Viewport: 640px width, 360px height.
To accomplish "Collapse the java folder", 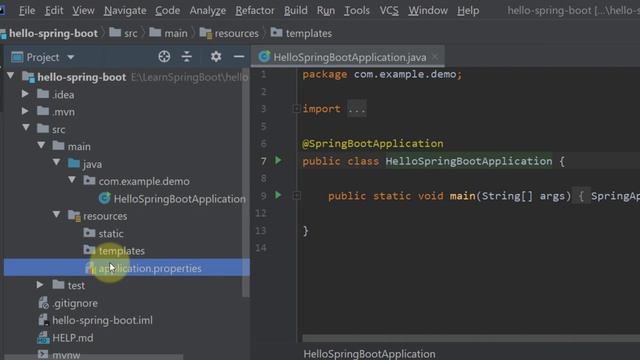I will point(57,162).
